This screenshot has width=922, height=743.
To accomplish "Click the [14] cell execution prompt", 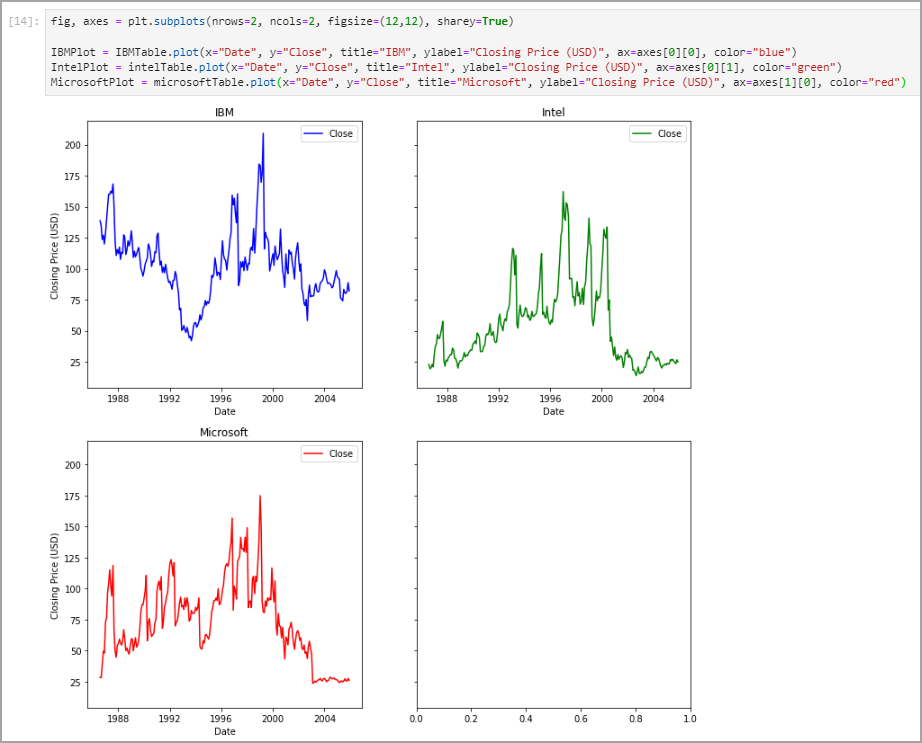I will (x=24, y=22).
